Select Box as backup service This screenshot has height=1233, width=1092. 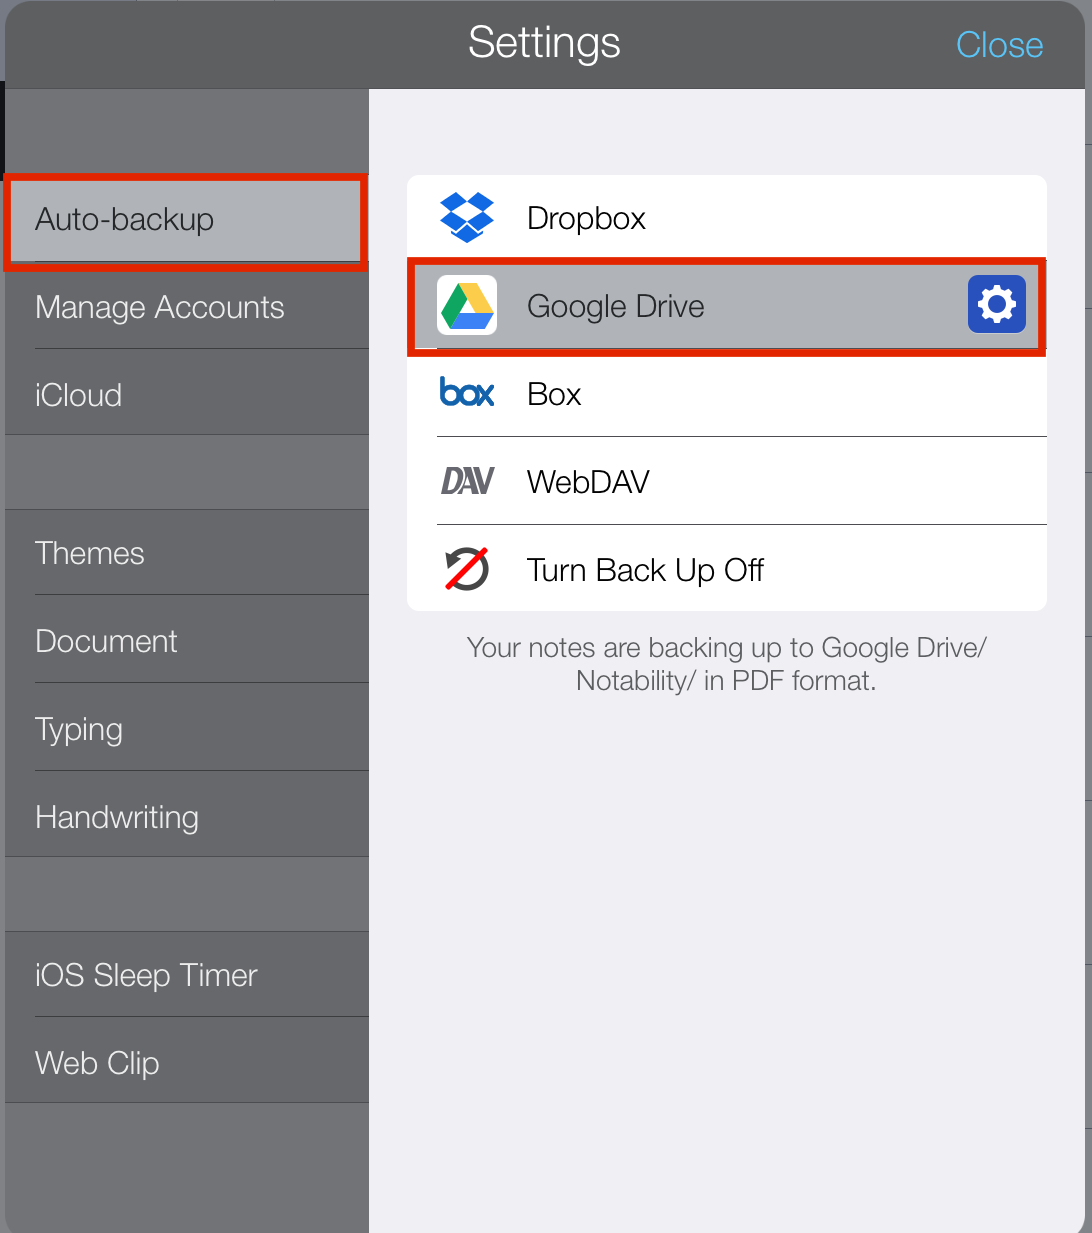pos(727,394)
